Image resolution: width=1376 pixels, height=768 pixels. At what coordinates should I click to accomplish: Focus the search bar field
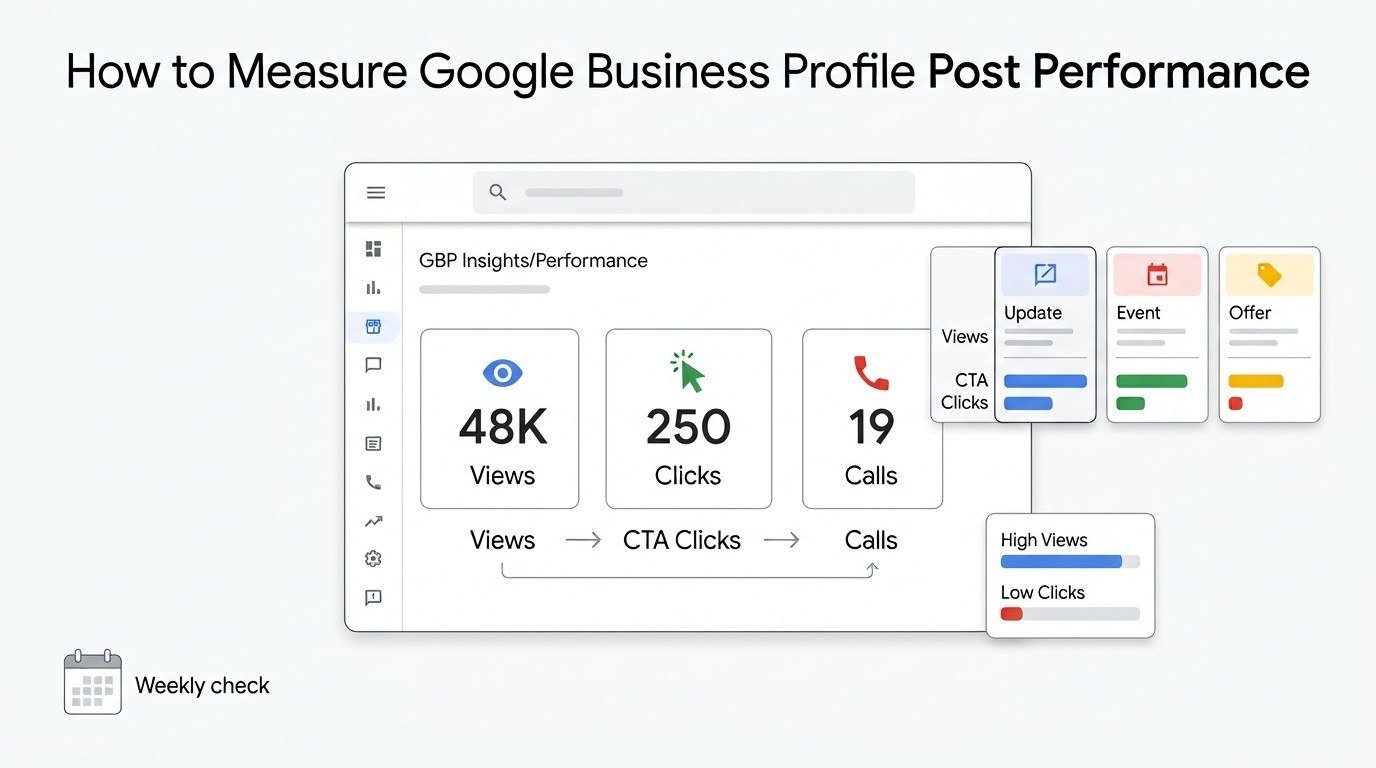(693, 192)
